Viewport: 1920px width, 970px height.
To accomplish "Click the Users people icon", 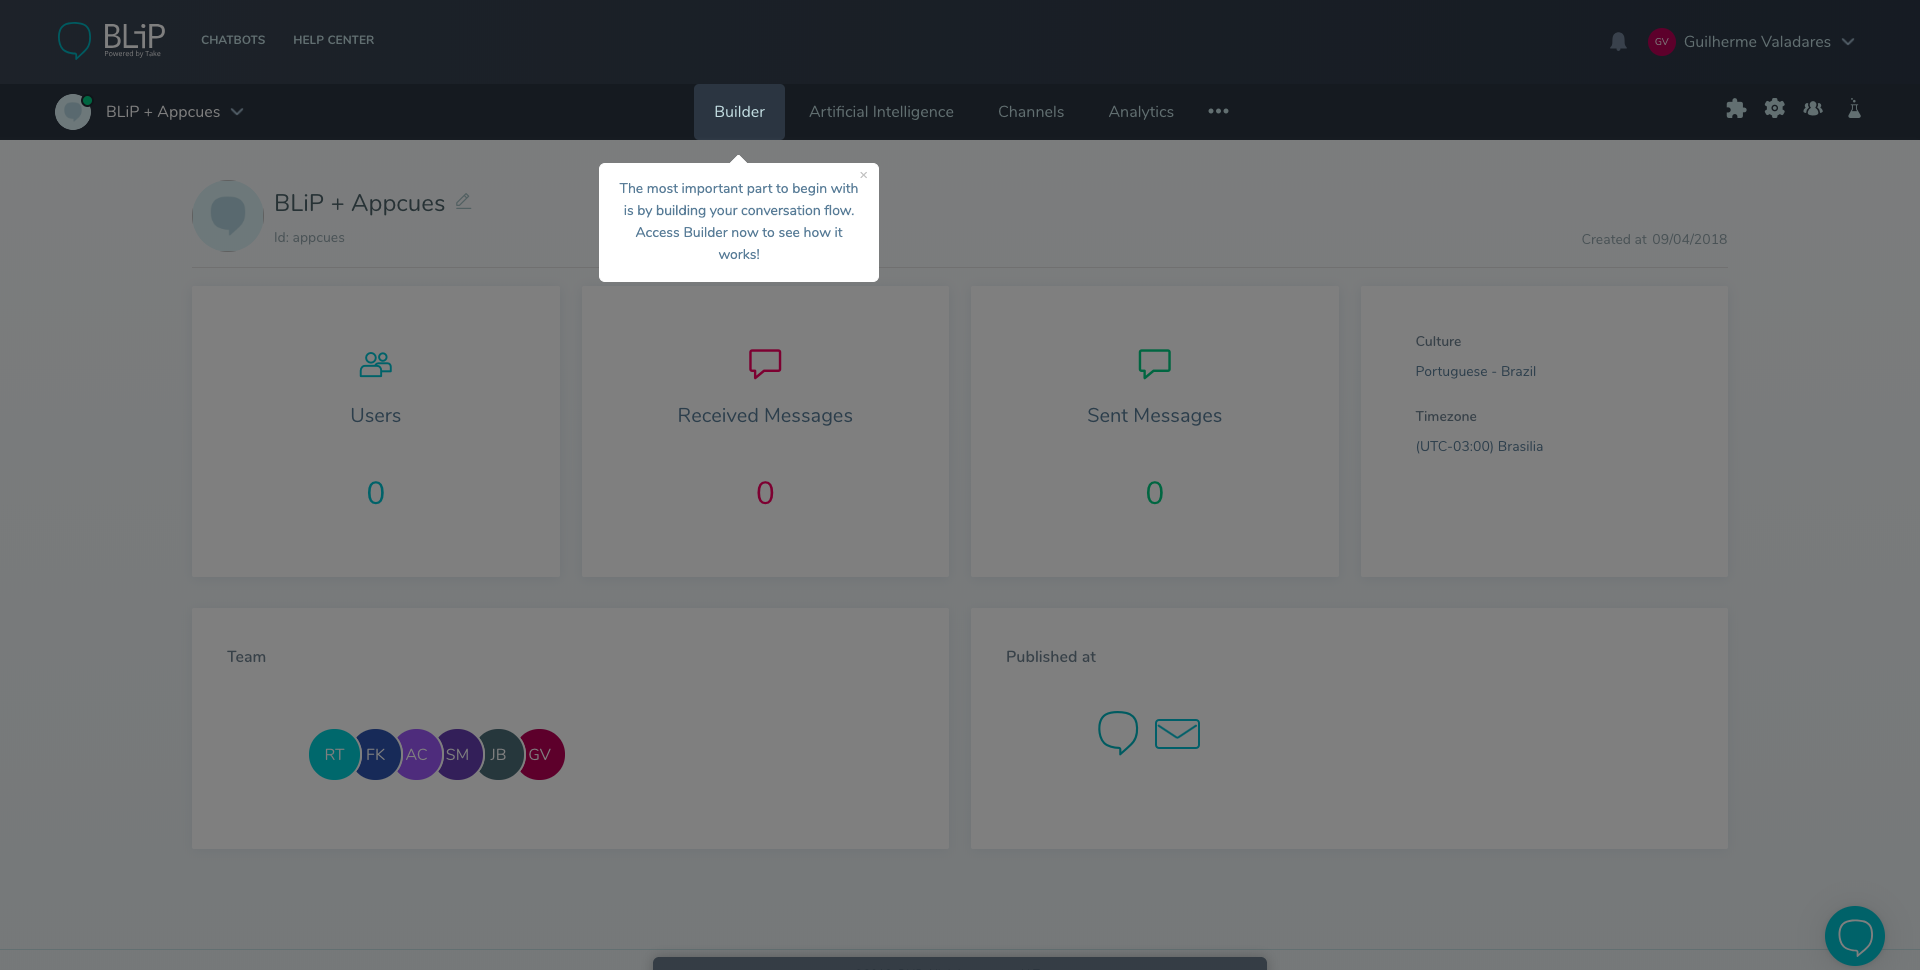I will point(376,364).
